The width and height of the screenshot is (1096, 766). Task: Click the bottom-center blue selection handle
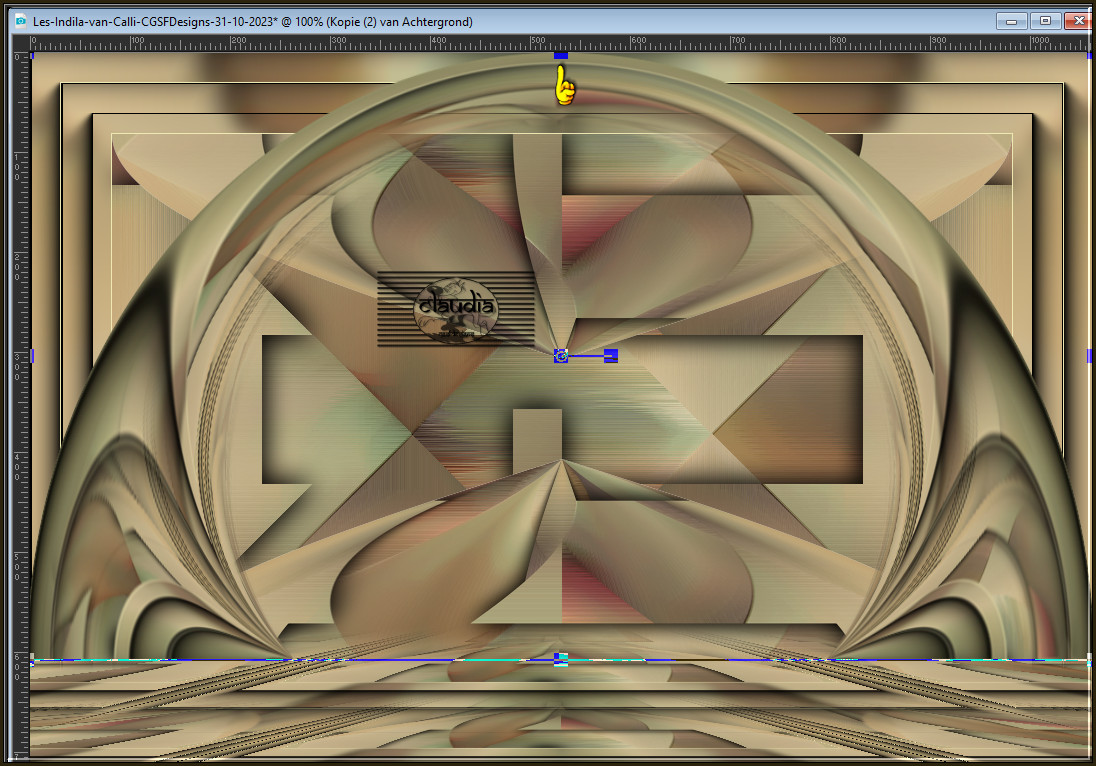click(561, 658)
